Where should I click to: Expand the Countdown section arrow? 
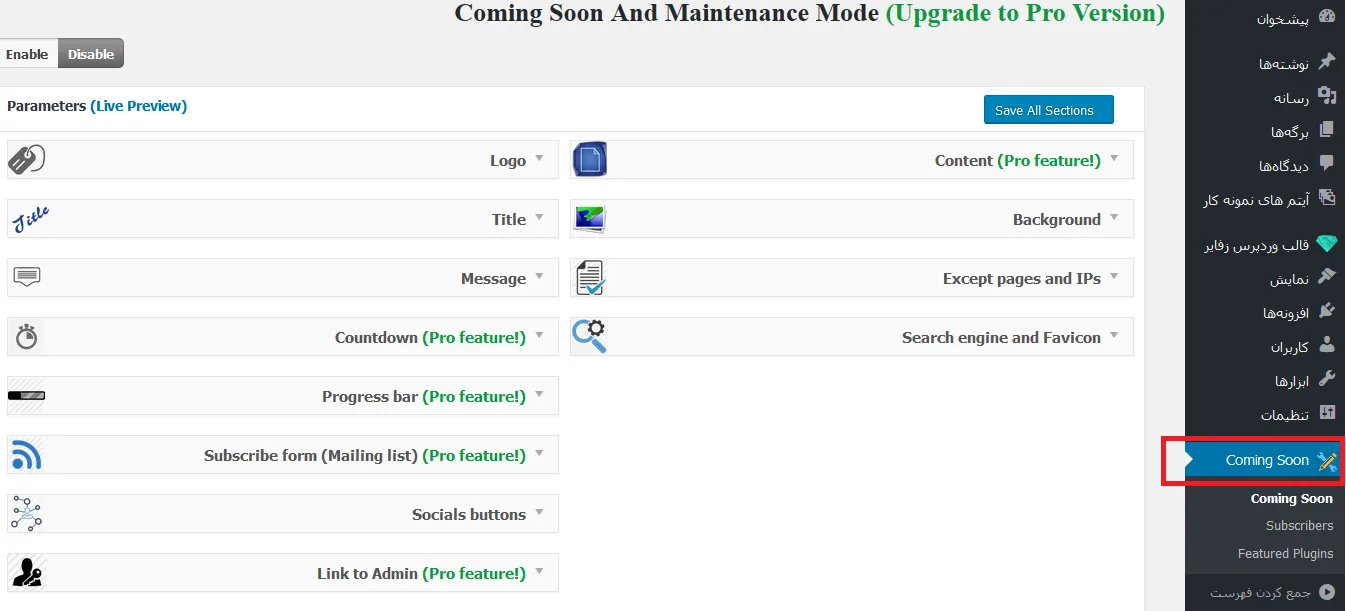tap(539, 335)
